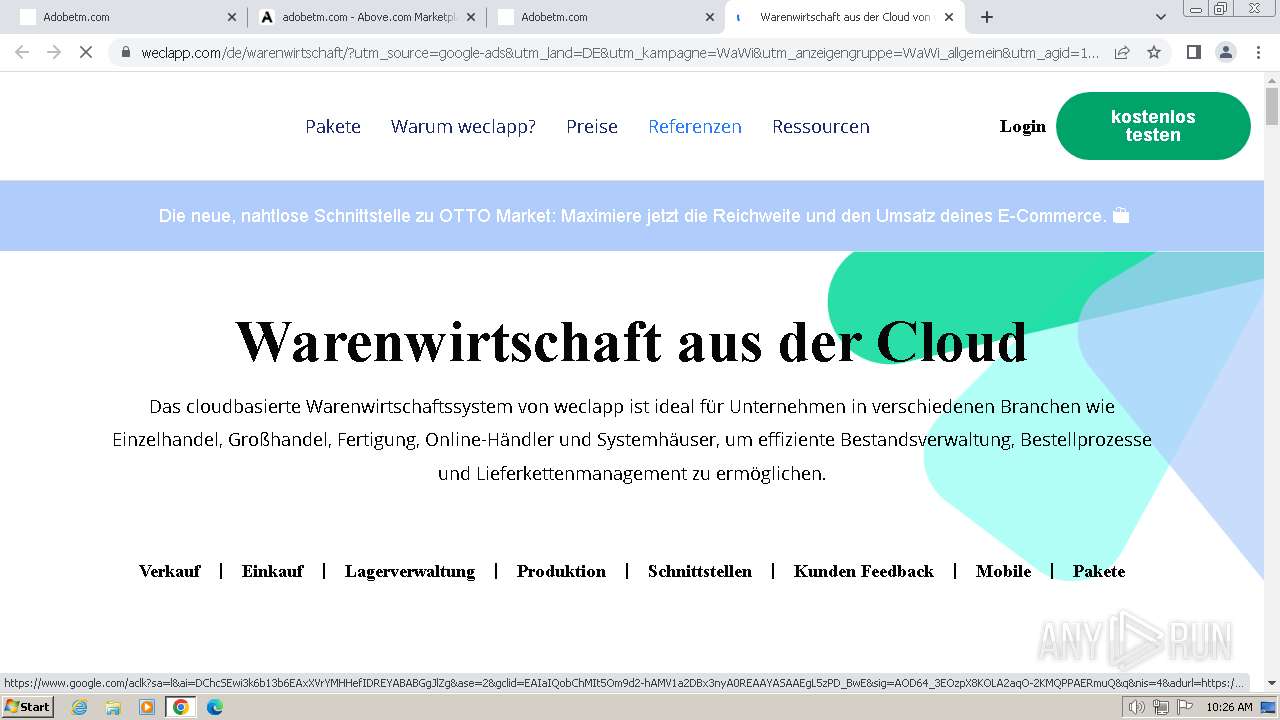Viewport: 1280px width, 720px height.
Task: Close the Above.com Marketplace tab
Action: pyautogui.click(x=471, y=17)
